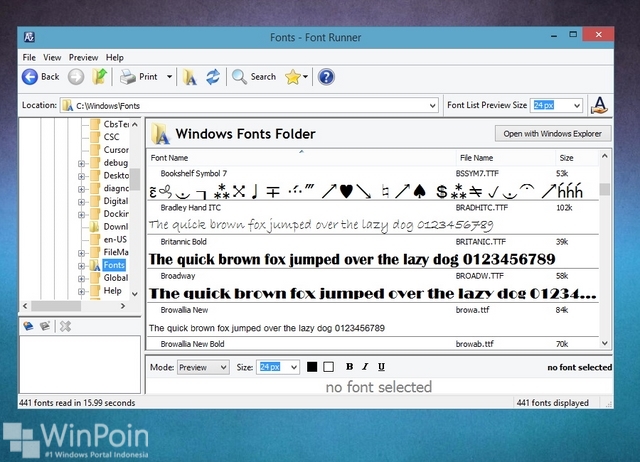Open the Print dropdown arrow
The height and width of the screenshot is (462, 640).
click(169, 77)
